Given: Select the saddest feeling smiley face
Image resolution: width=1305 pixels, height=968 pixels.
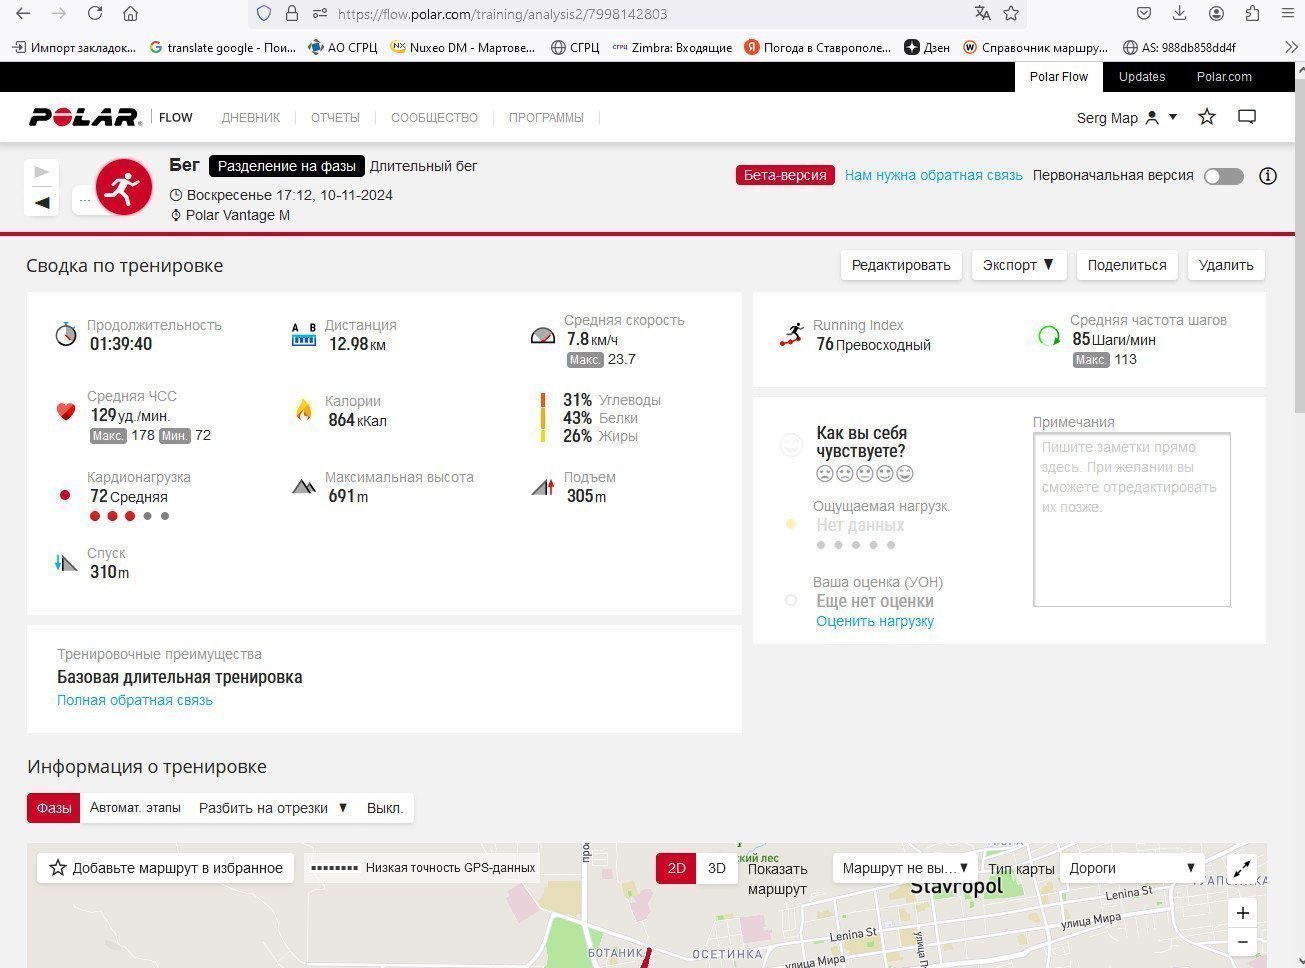Looking at the screenshot, I should click(825, 473).
